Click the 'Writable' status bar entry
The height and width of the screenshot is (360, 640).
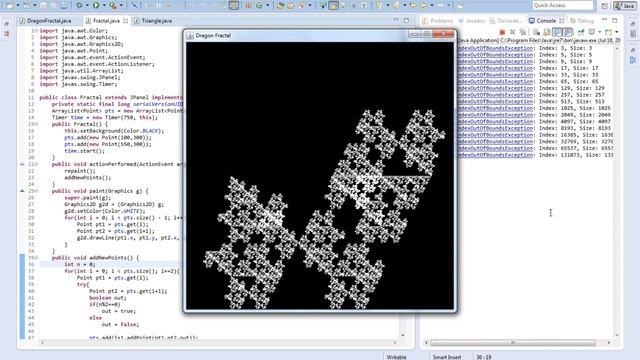point(396,357)
